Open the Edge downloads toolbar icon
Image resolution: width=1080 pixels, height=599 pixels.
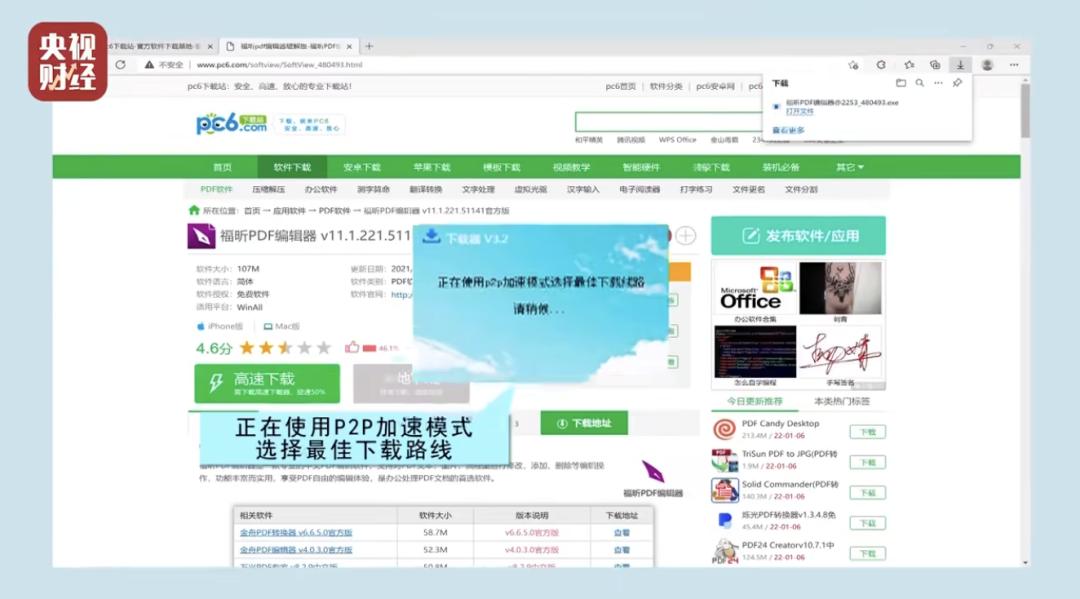[960, 65]
